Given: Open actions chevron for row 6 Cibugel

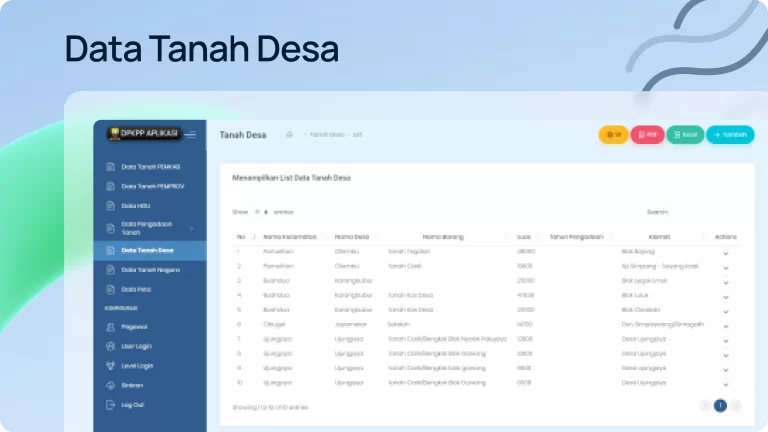Looking at the screenshot, I should click(x=726, y=326).
